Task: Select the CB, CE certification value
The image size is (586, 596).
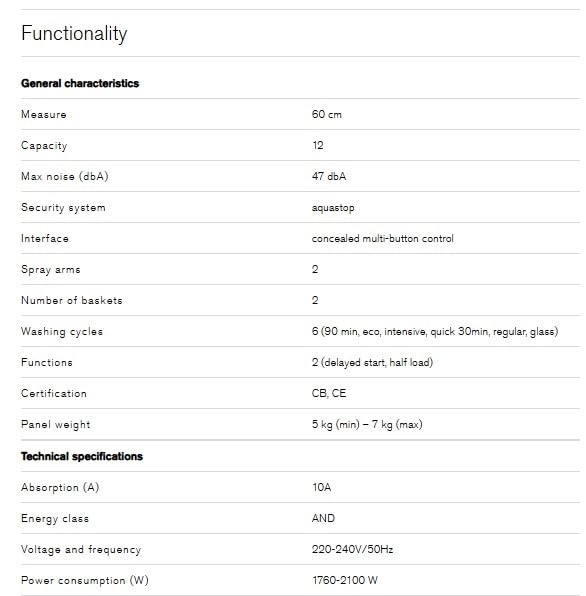Action: (329, 393)
